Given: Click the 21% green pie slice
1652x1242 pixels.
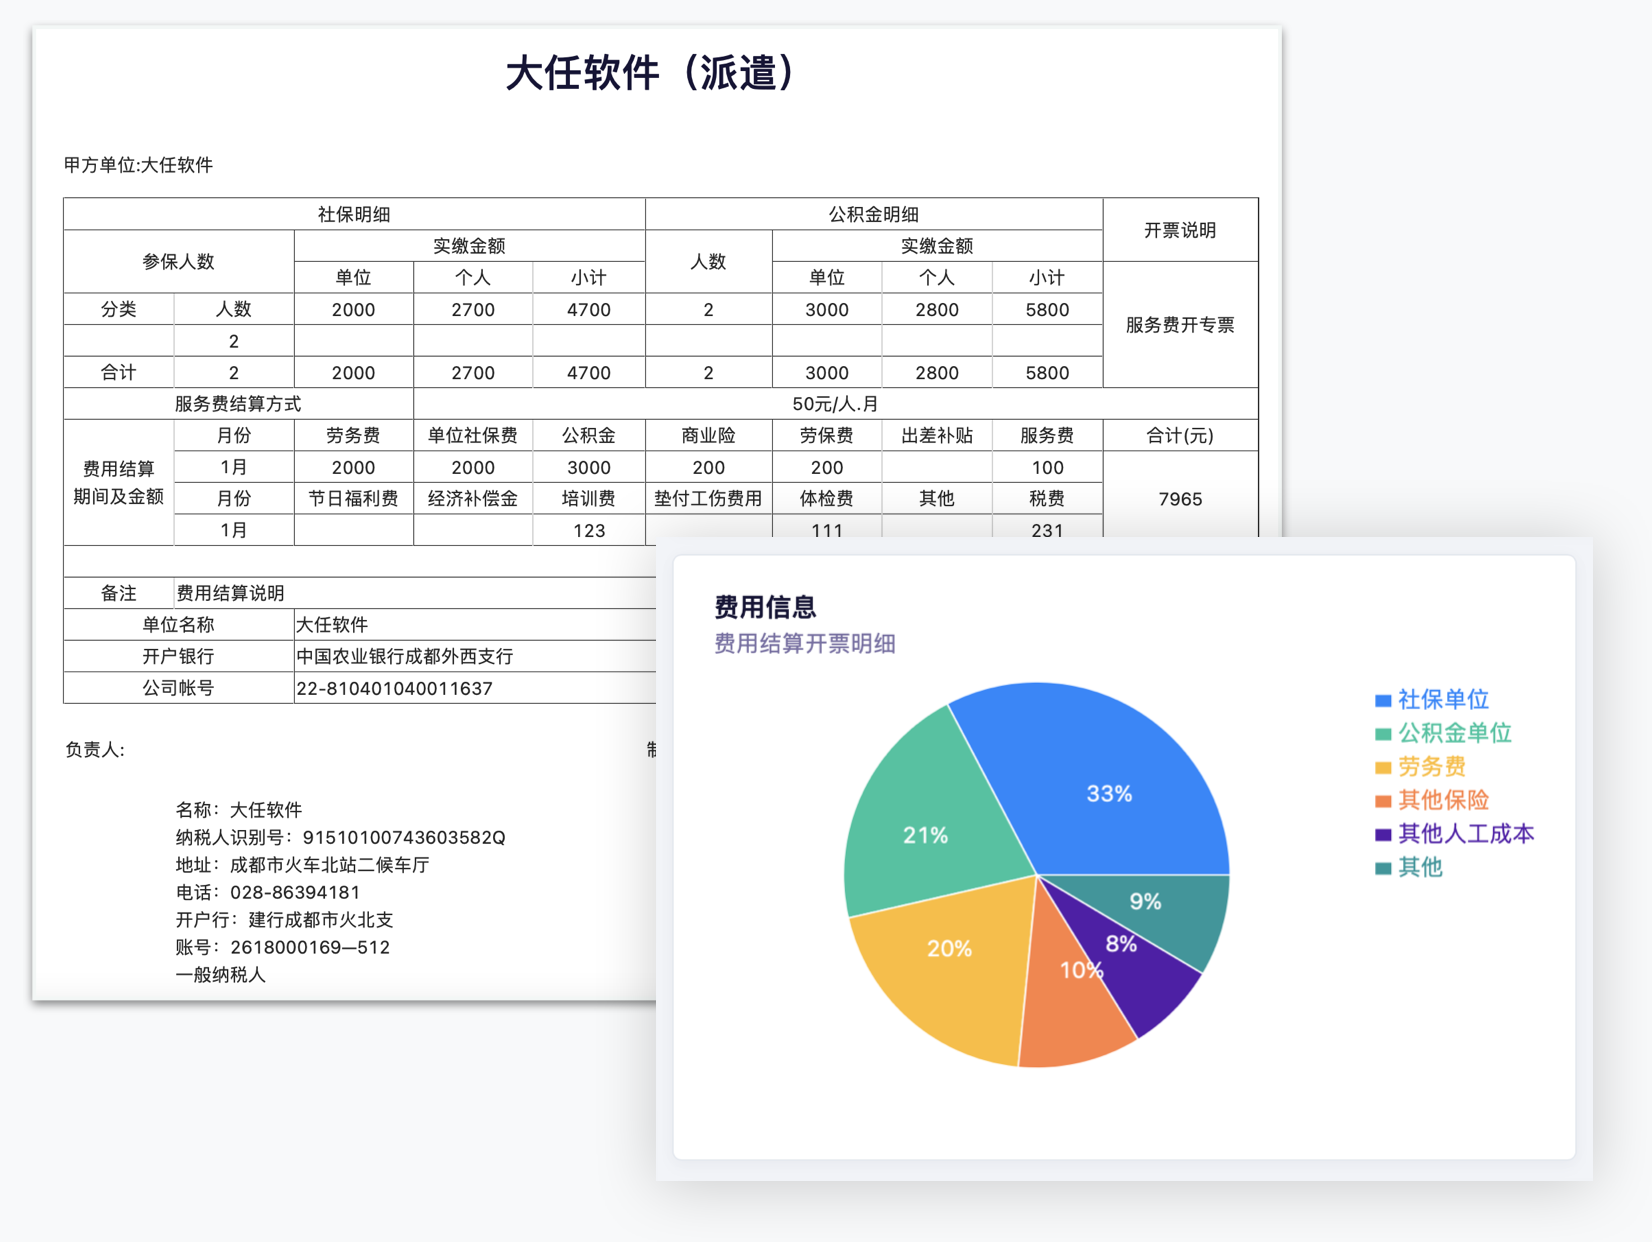Looking at the screenshot, I should pos(925,835).
